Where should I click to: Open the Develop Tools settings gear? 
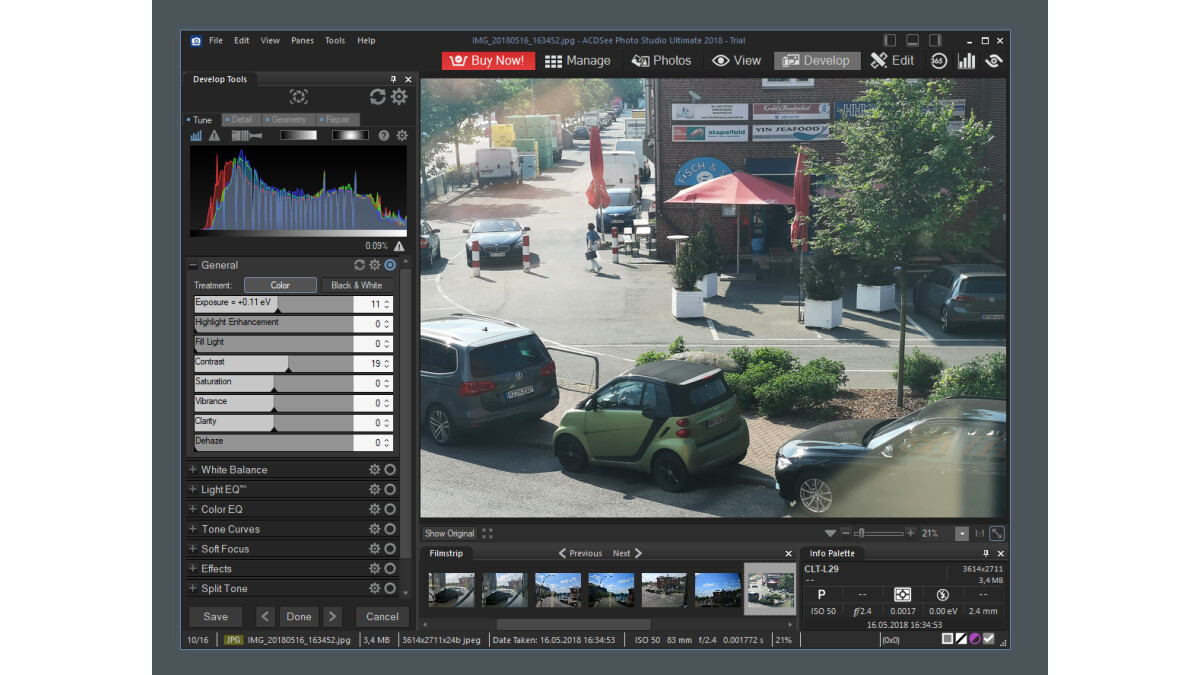[400, 97]
